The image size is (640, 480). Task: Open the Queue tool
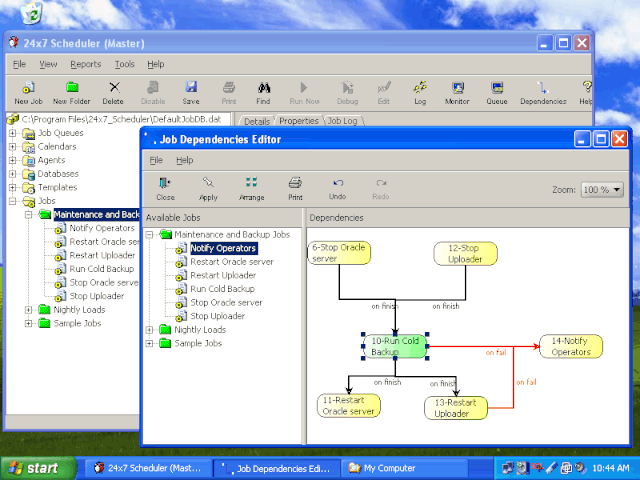[x=497, y=93]
